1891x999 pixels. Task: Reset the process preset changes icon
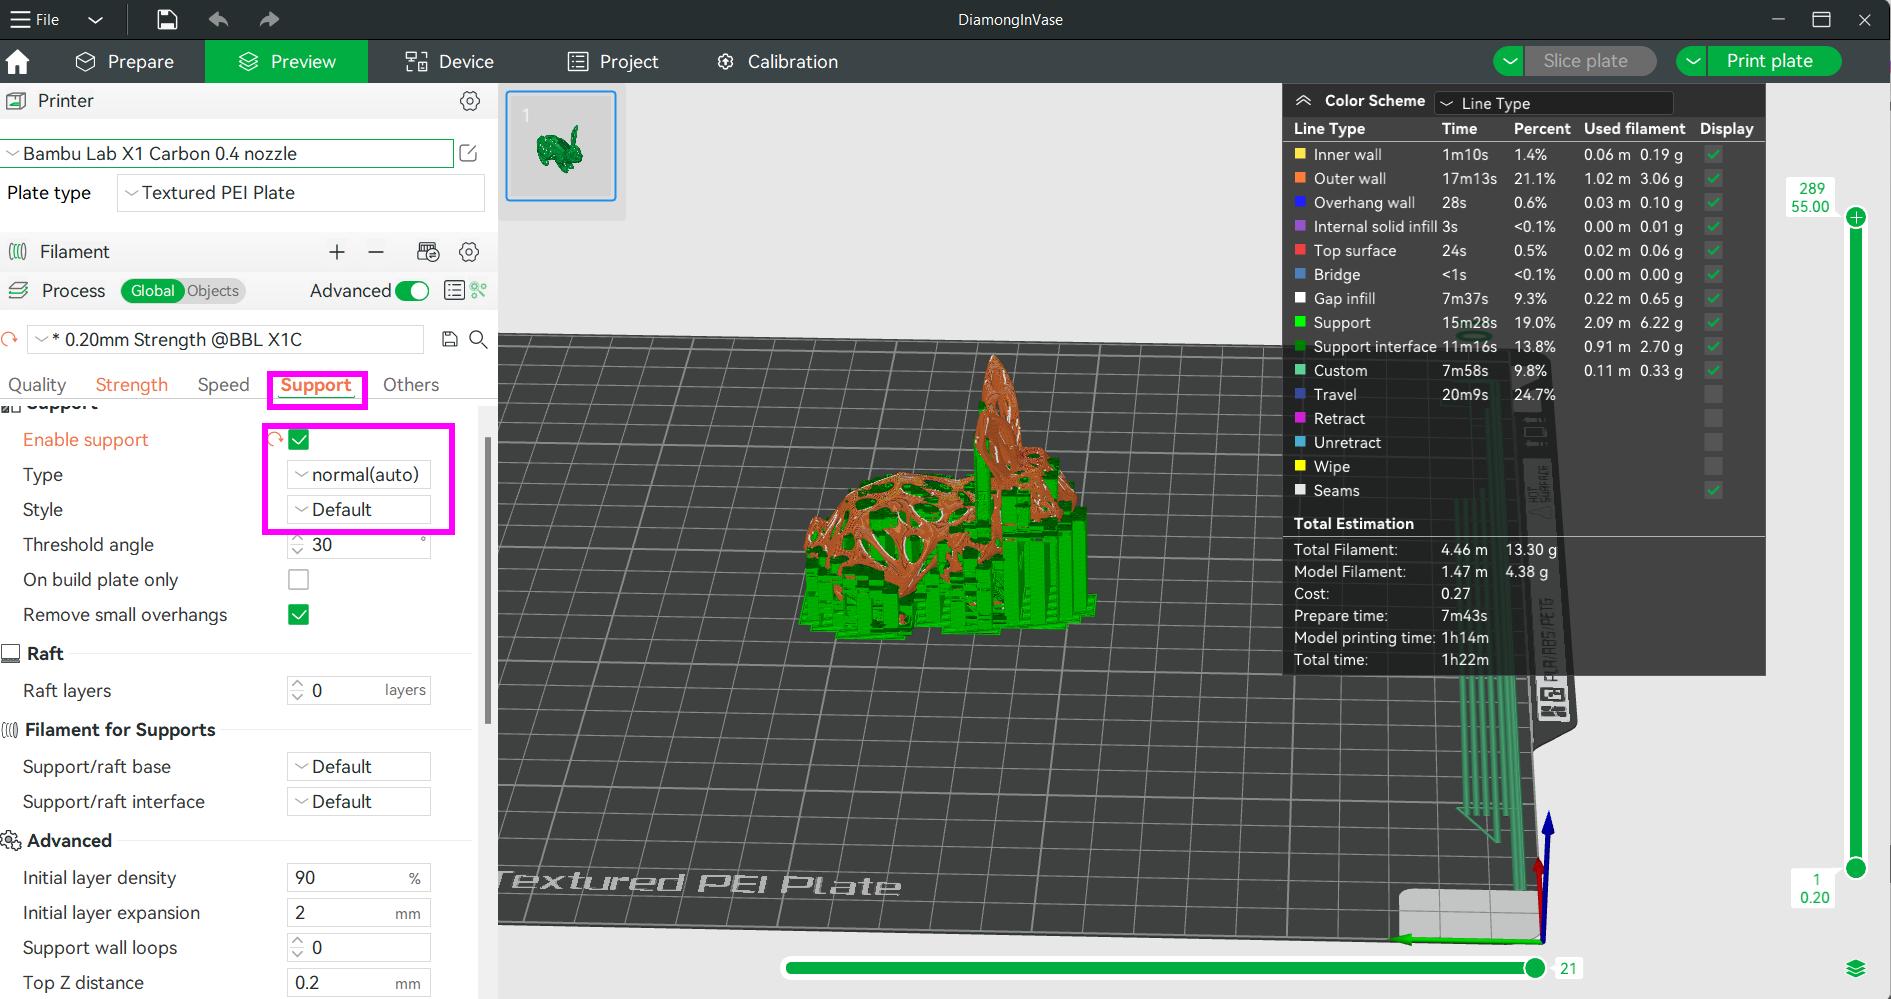tap(10, 340)
